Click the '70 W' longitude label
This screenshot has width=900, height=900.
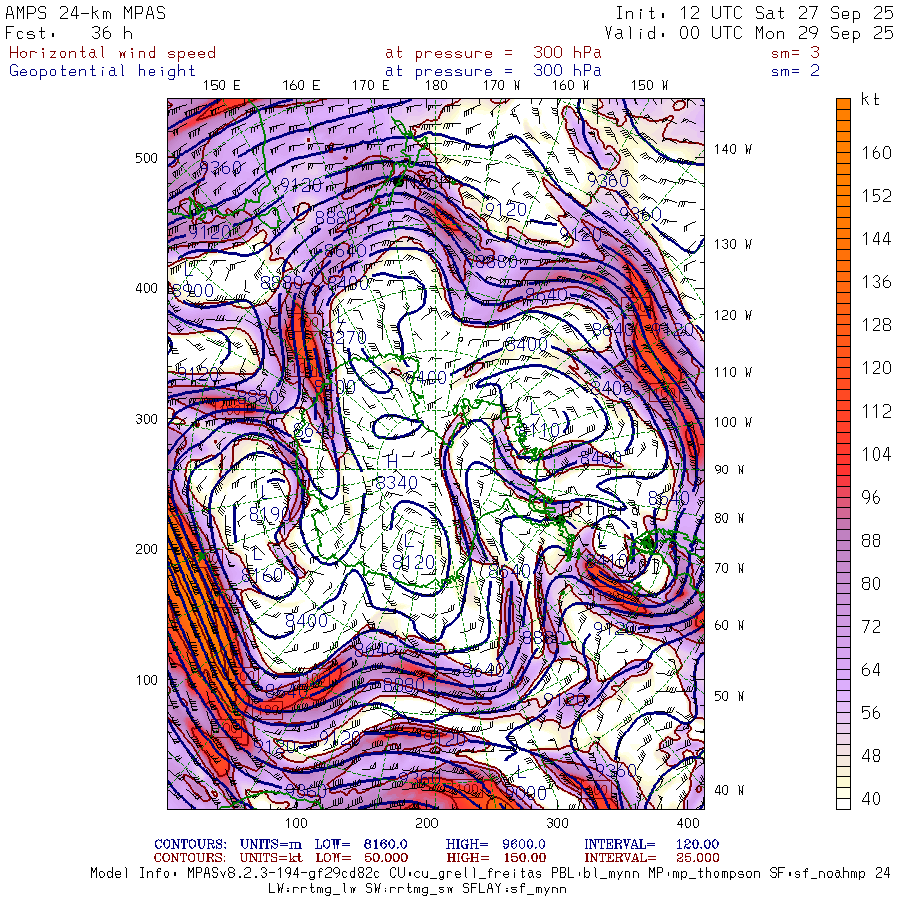coord(729,568)
